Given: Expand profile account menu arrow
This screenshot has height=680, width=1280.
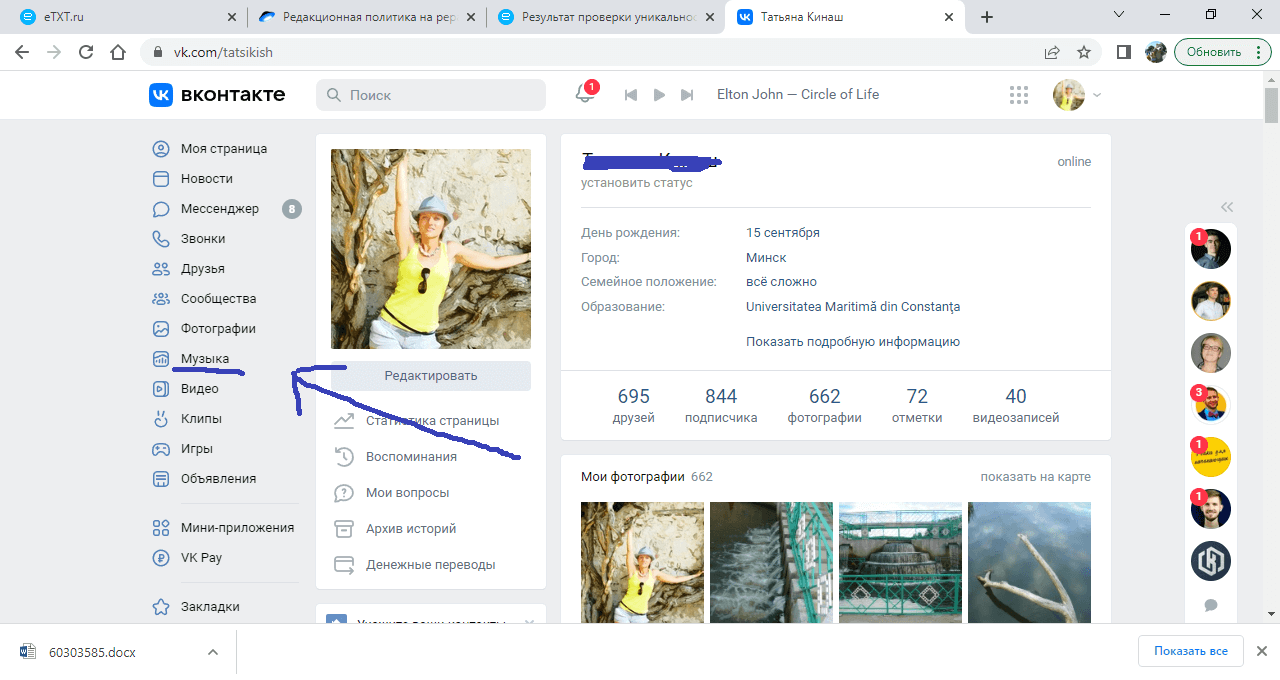Looking at the screenshot, I should point(1097,95).
